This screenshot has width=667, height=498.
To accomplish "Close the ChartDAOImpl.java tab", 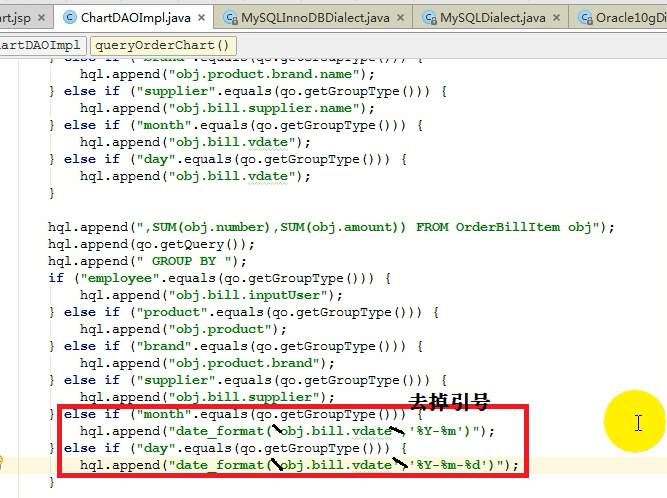I will click(x=201, y=17).
